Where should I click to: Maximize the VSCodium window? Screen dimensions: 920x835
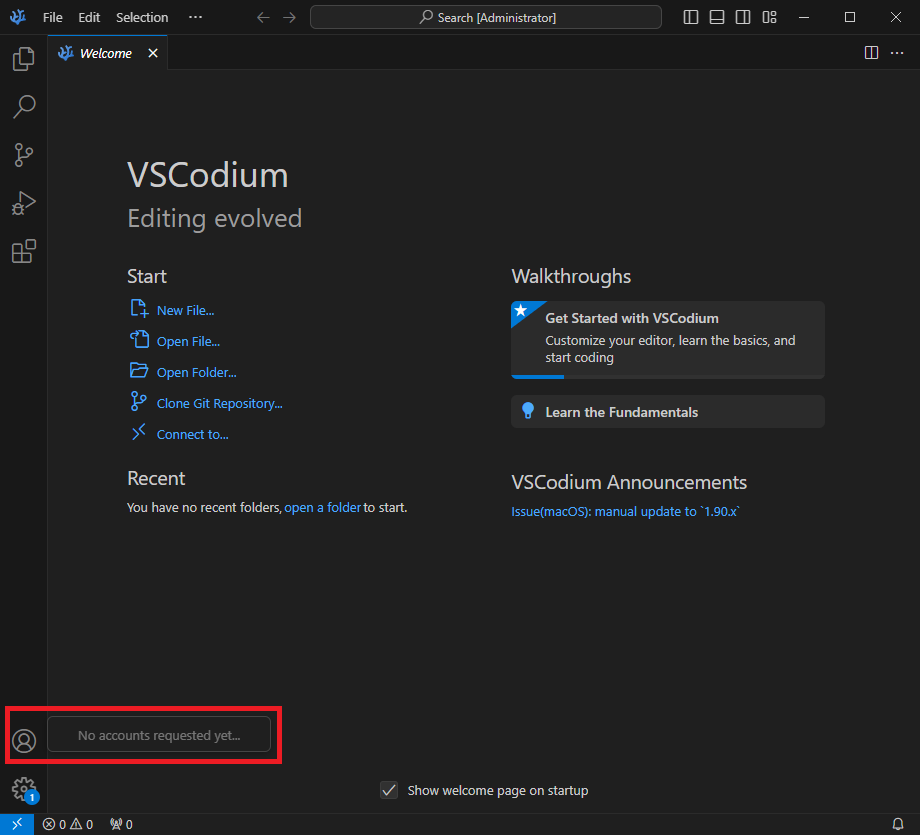(850, 17)
